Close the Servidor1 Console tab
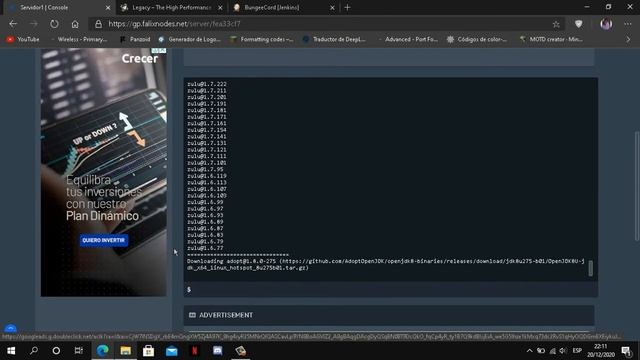The height and width of the screenshot is (360, 640). [108, 7]
